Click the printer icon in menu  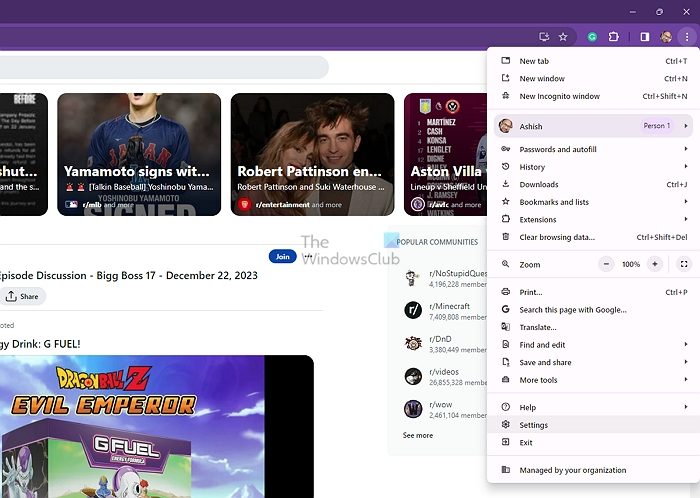505,292
